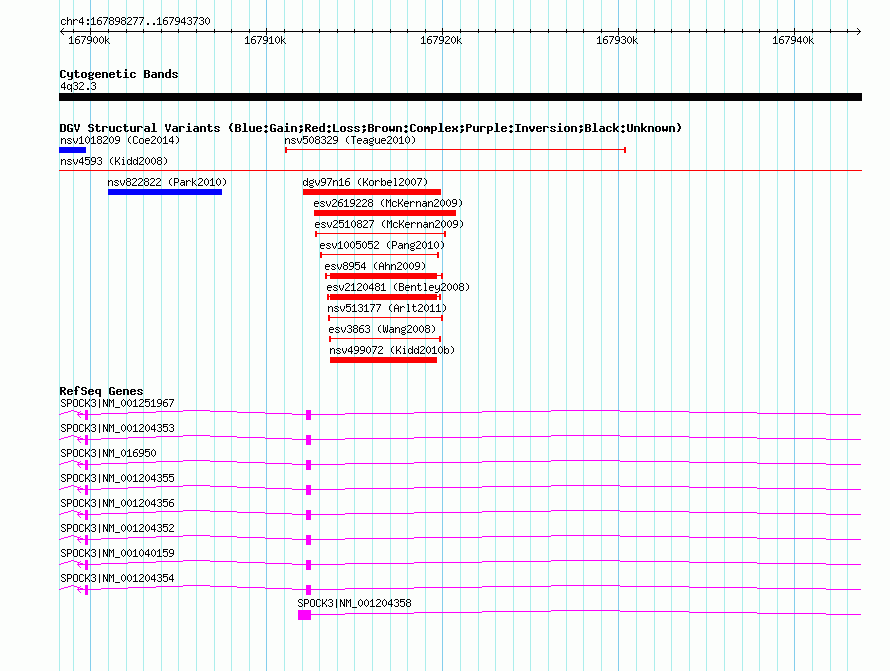This screenshot has height=671, width=890.
Task: Open the SPOCK3|NM_001204355 transcript label
Action: click(x=117, y=478)
